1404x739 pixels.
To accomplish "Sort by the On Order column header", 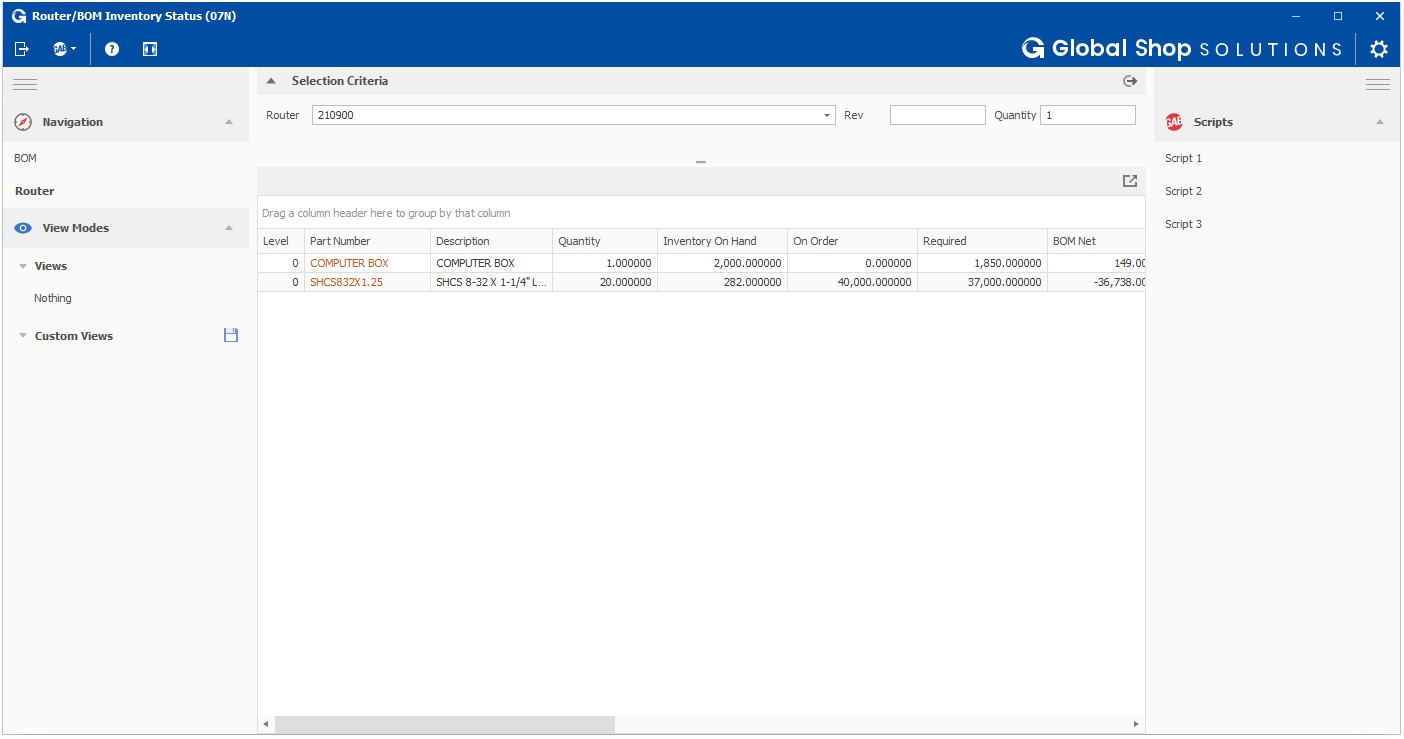I will (852, 241).
